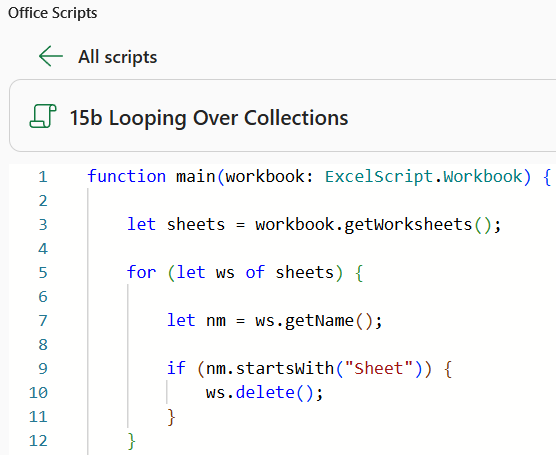The image size is (556, 455).
Task: Click the 'sheets' variable in line 3
Action: pyautogui.click(x=196, y=224)
